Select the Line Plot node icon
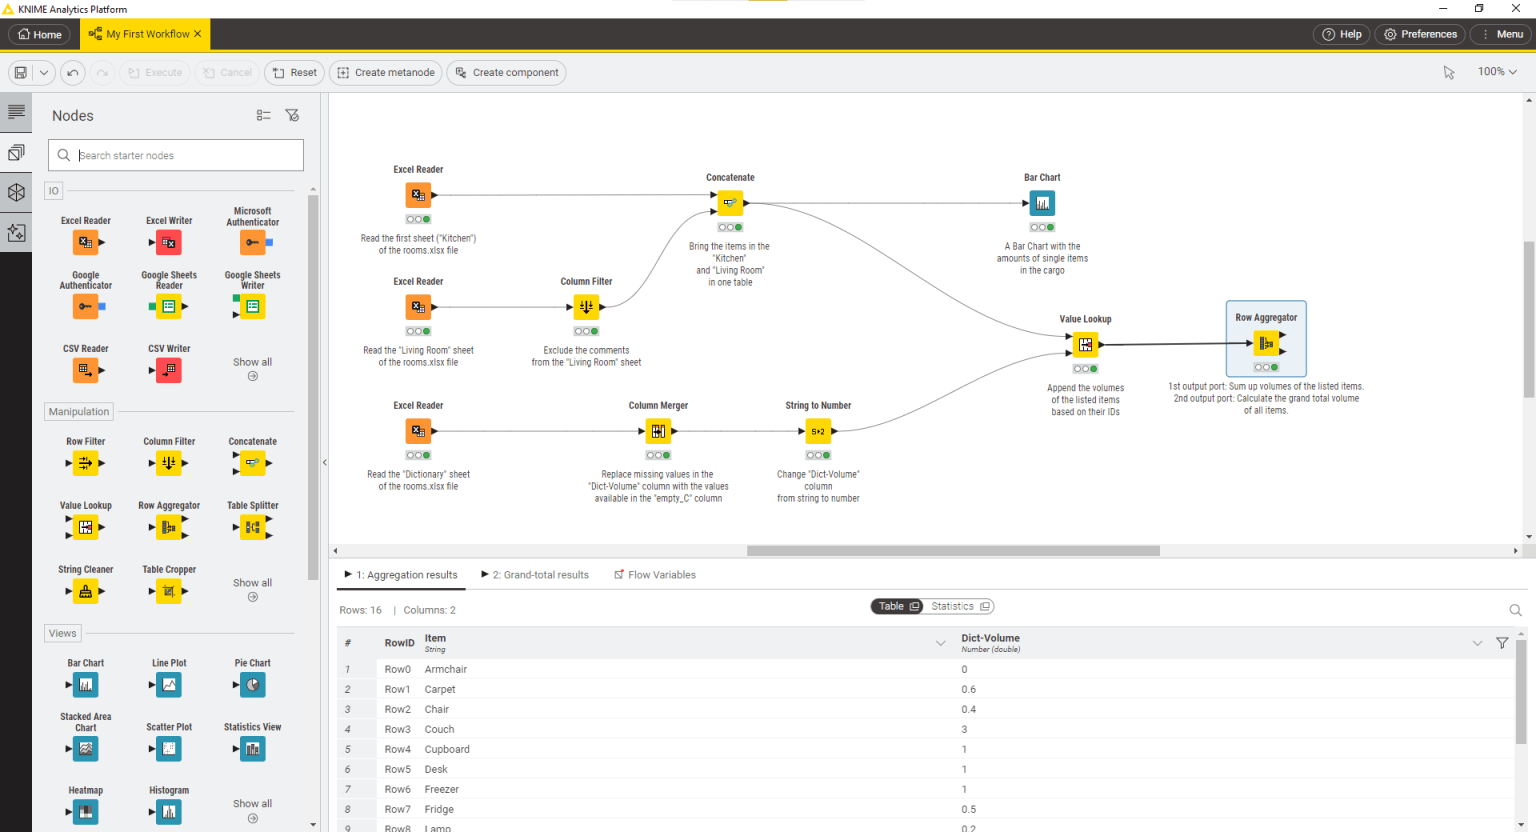 coord(169,685)
